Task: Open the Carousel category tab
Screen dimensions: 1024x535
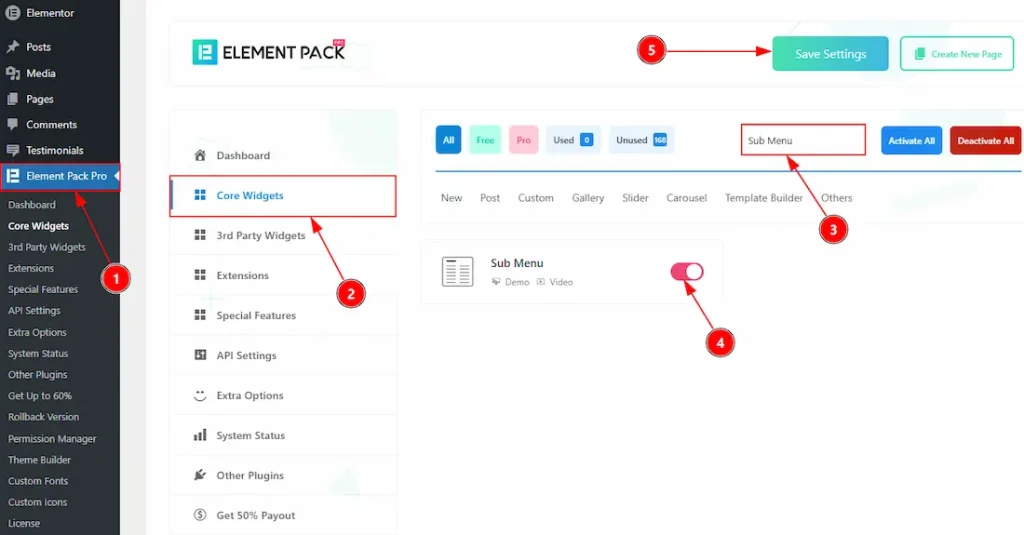Action: pos(686,198)
